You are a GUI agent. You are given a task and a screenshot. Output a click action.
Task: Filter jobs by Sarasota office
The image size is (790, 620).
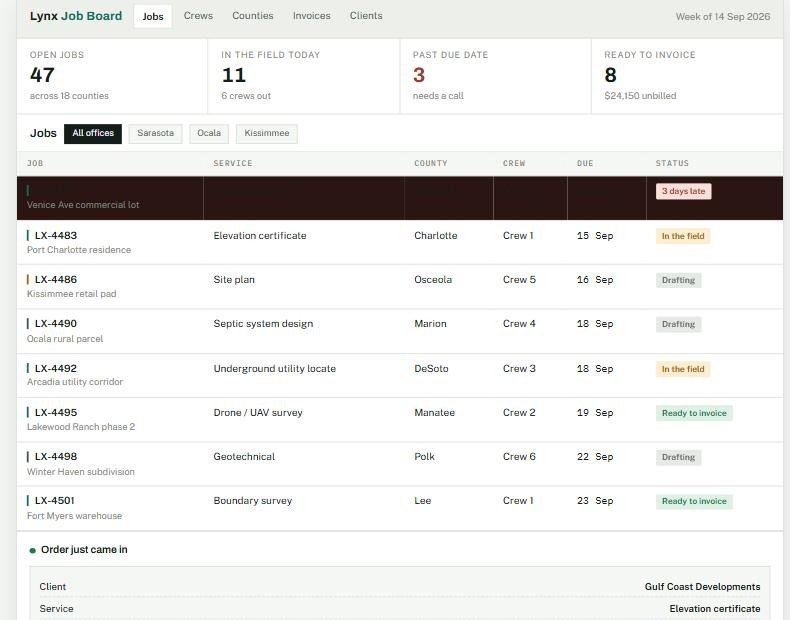point(155,133)
